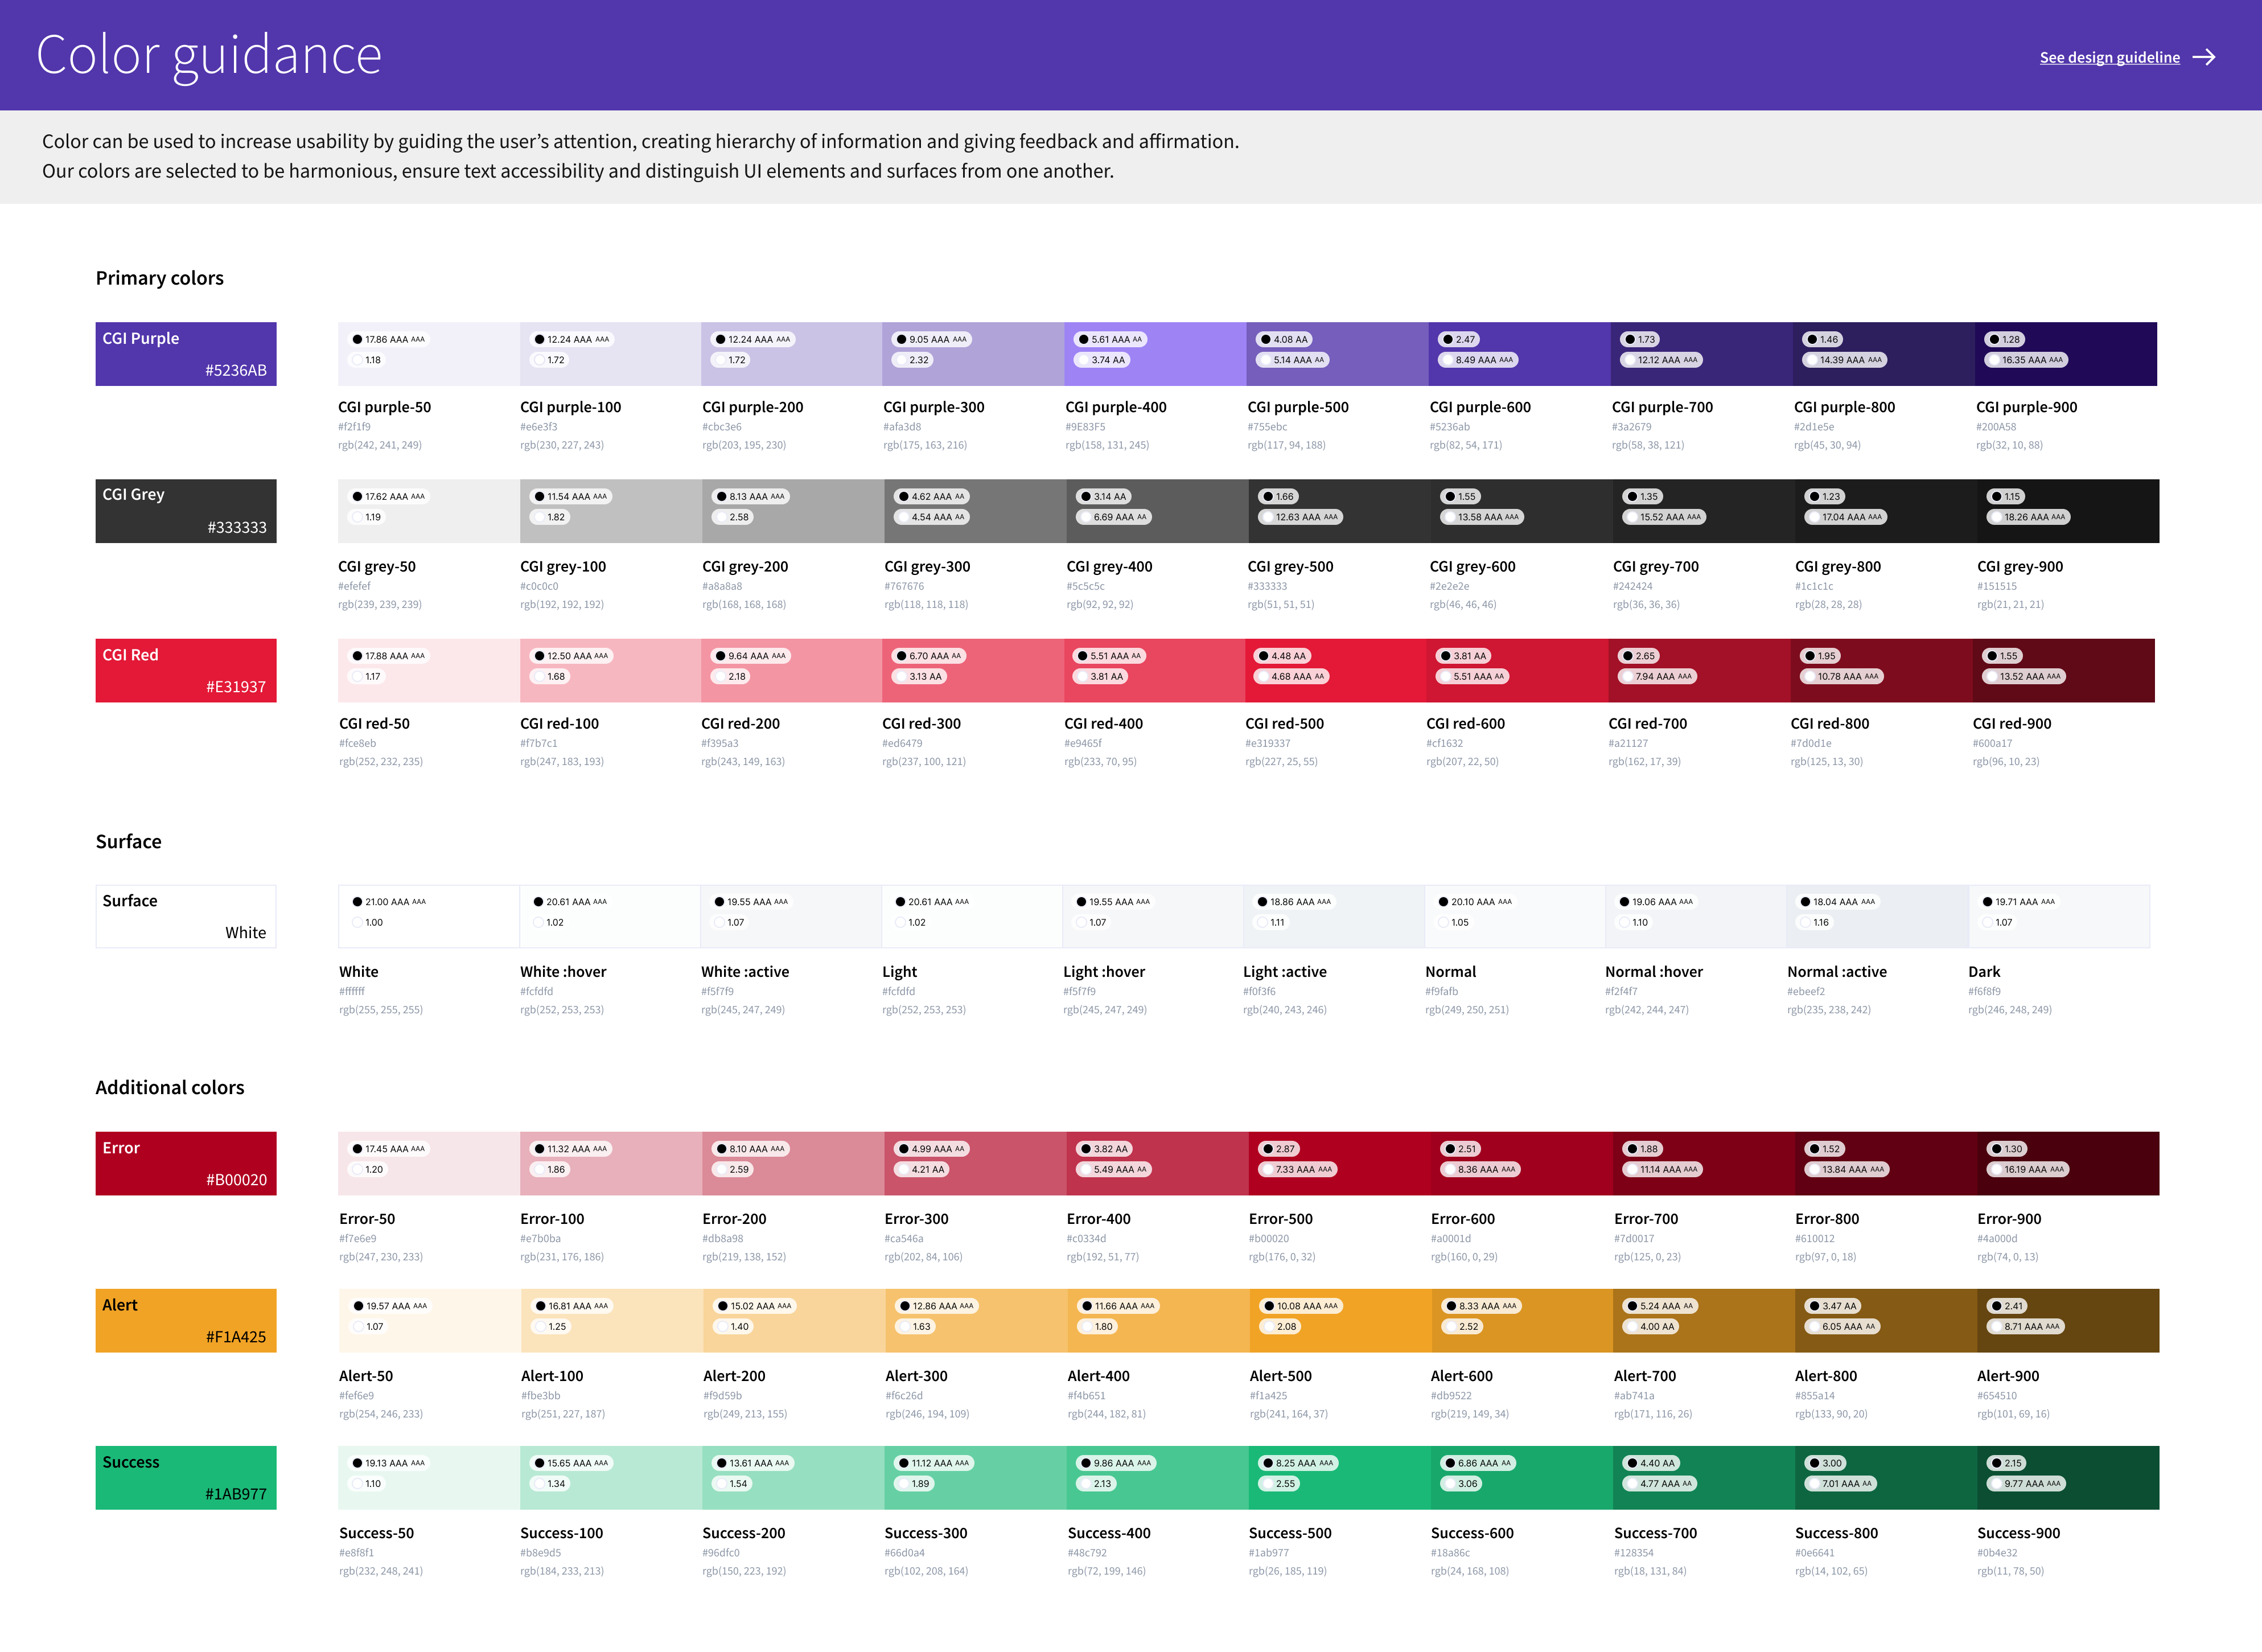Click the 9.77 AAA badge on Success-900

(2026, 1484)
